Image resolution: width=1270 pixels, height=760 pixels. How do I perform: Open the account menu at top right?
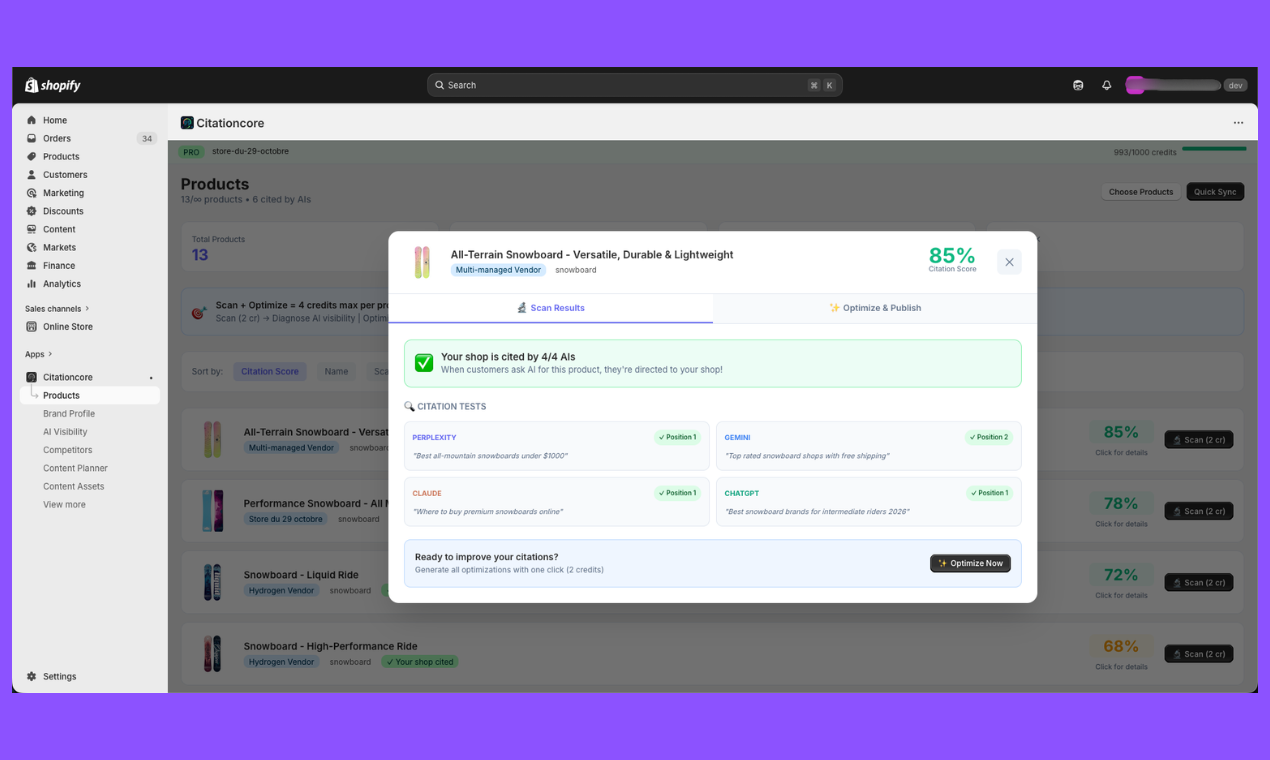1187,85
